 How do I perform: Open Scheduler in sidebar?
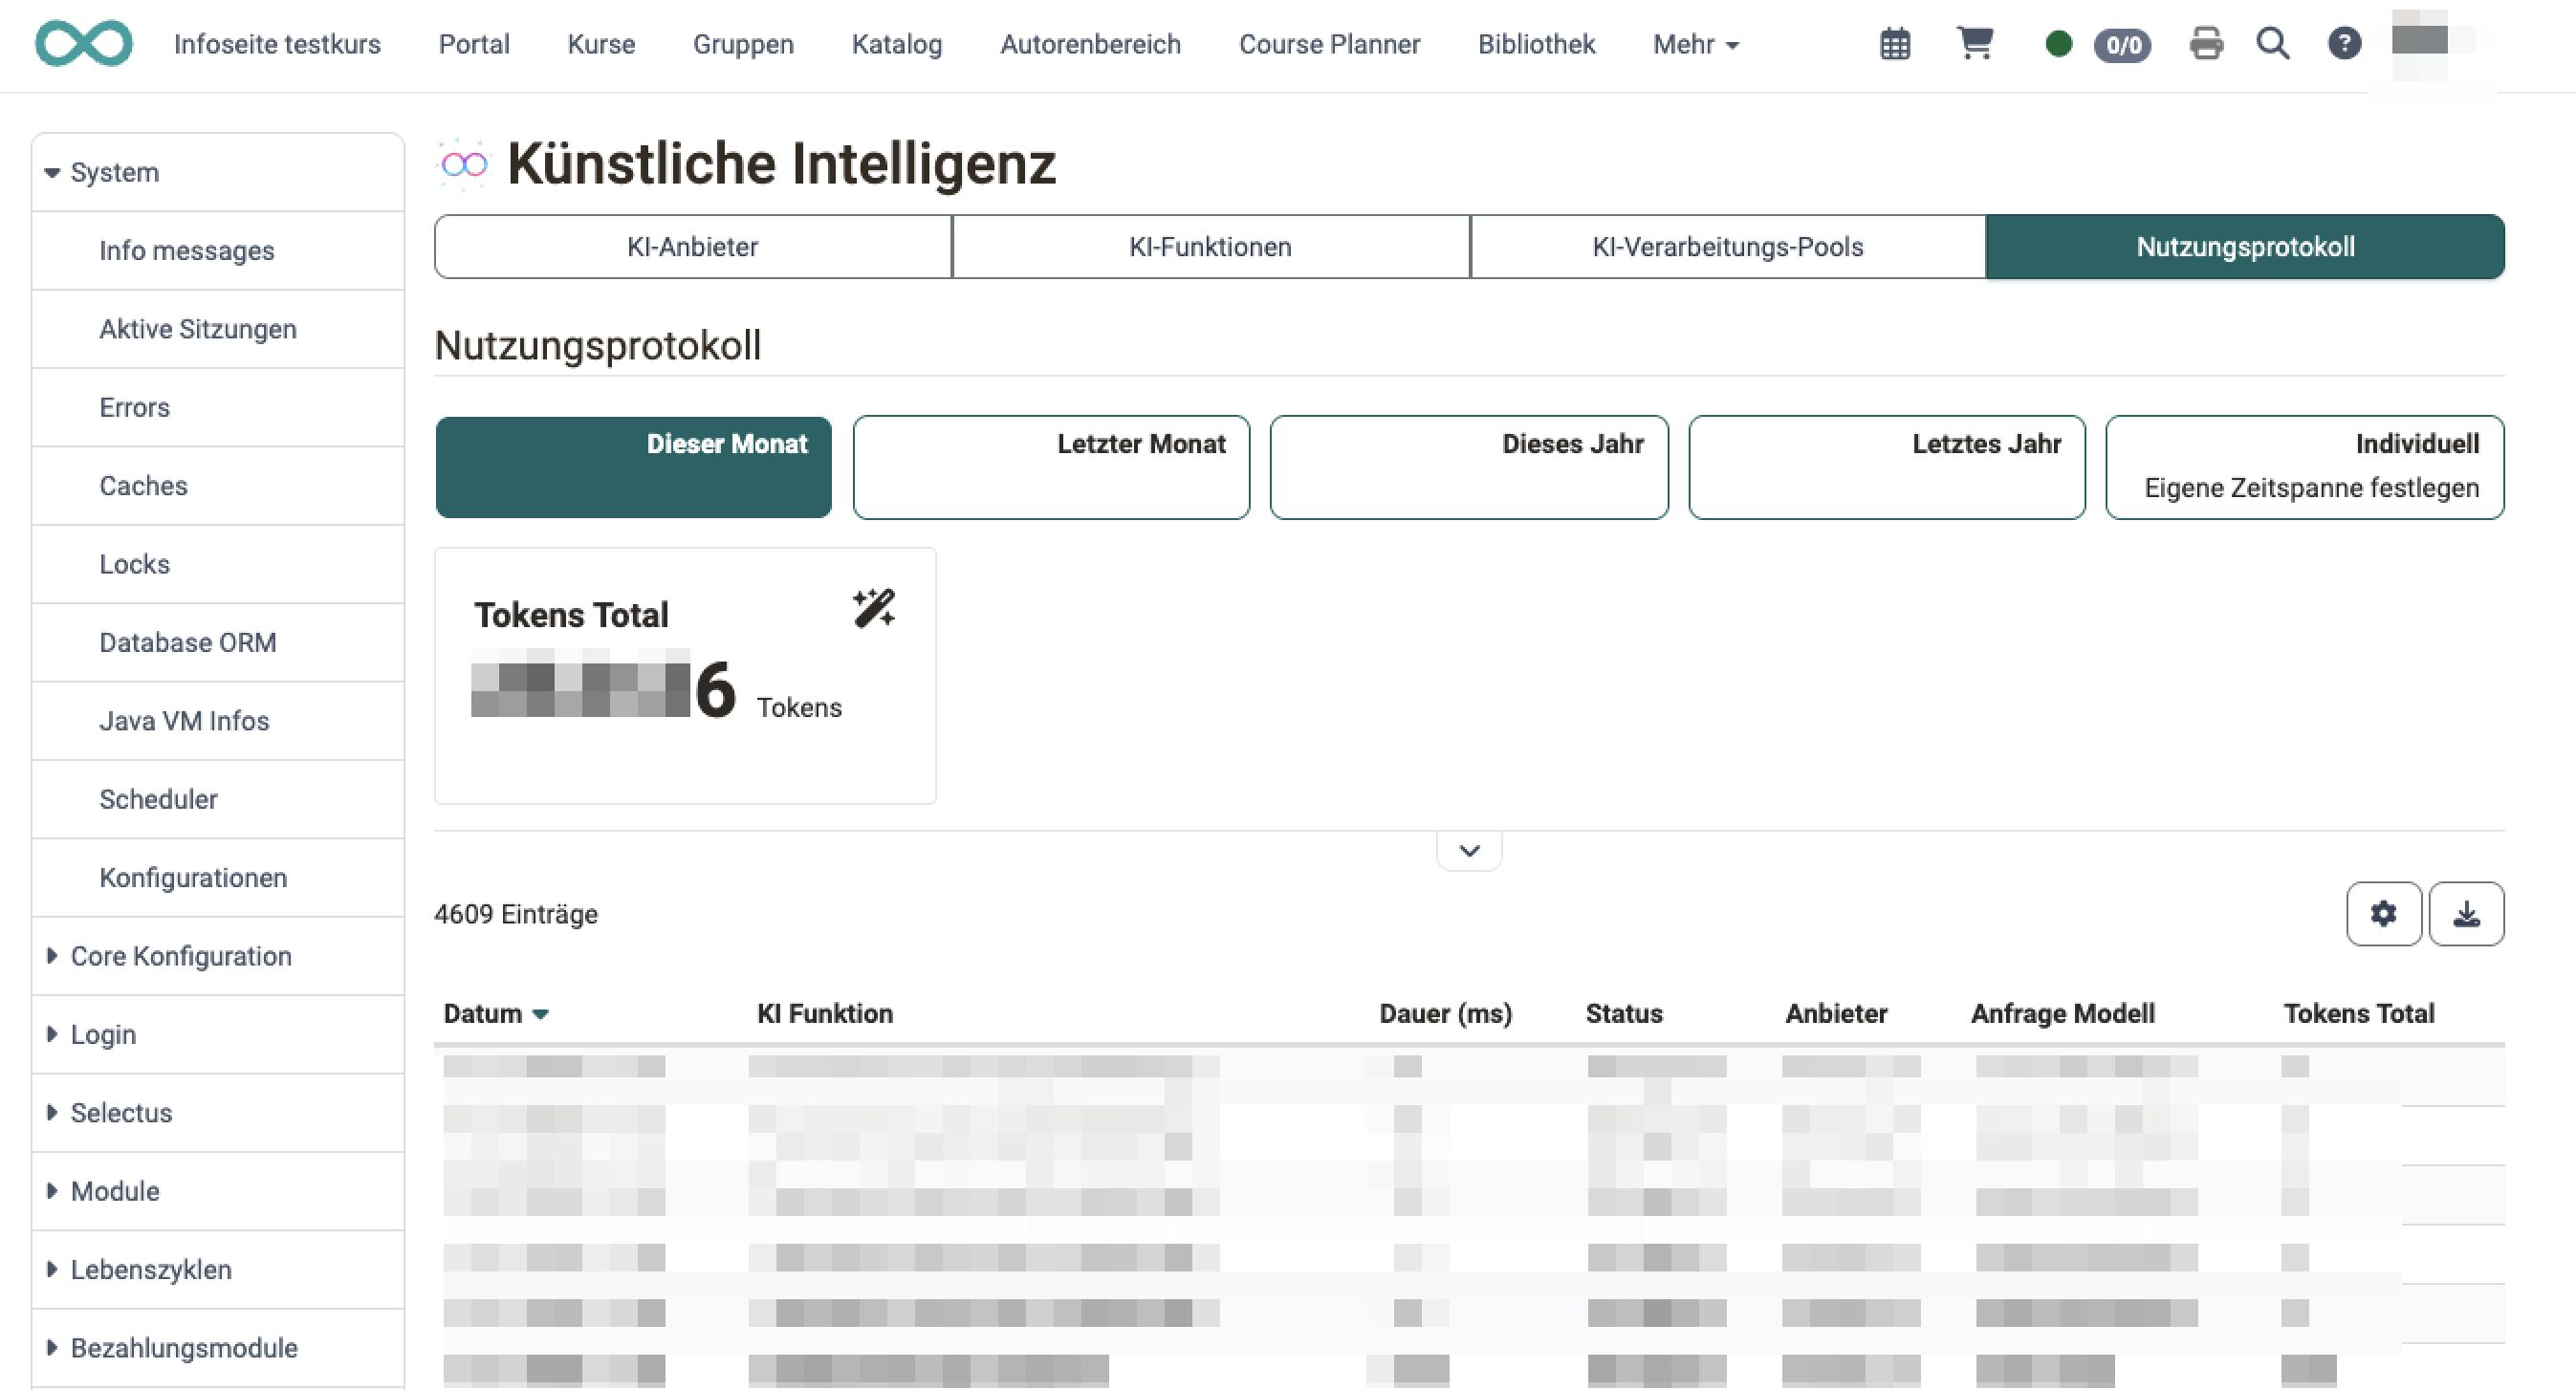218,799
